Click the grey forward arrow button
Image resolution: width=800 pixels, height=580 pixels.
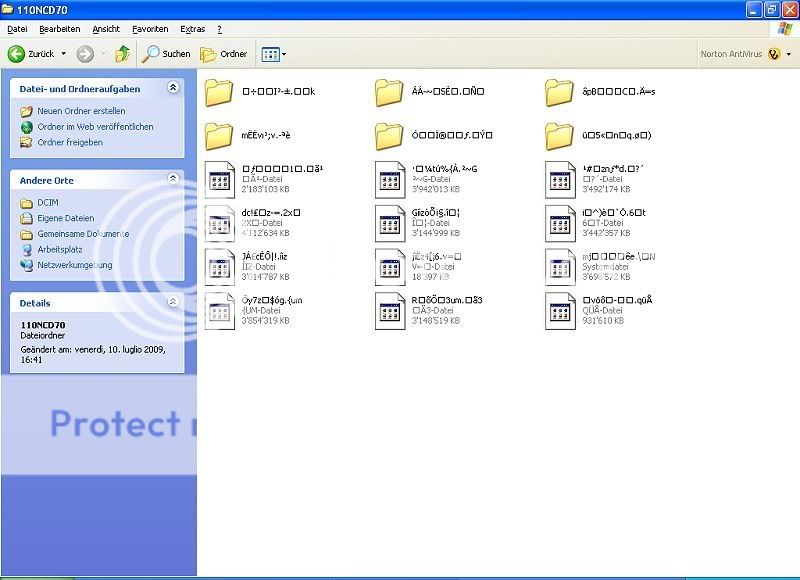(x=85, y=54)
